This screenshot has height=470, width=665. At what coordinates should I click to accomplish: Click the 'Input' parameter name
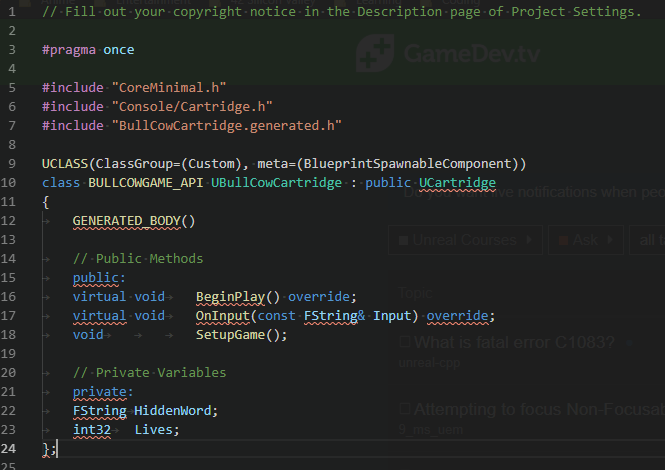pos(392,316)
